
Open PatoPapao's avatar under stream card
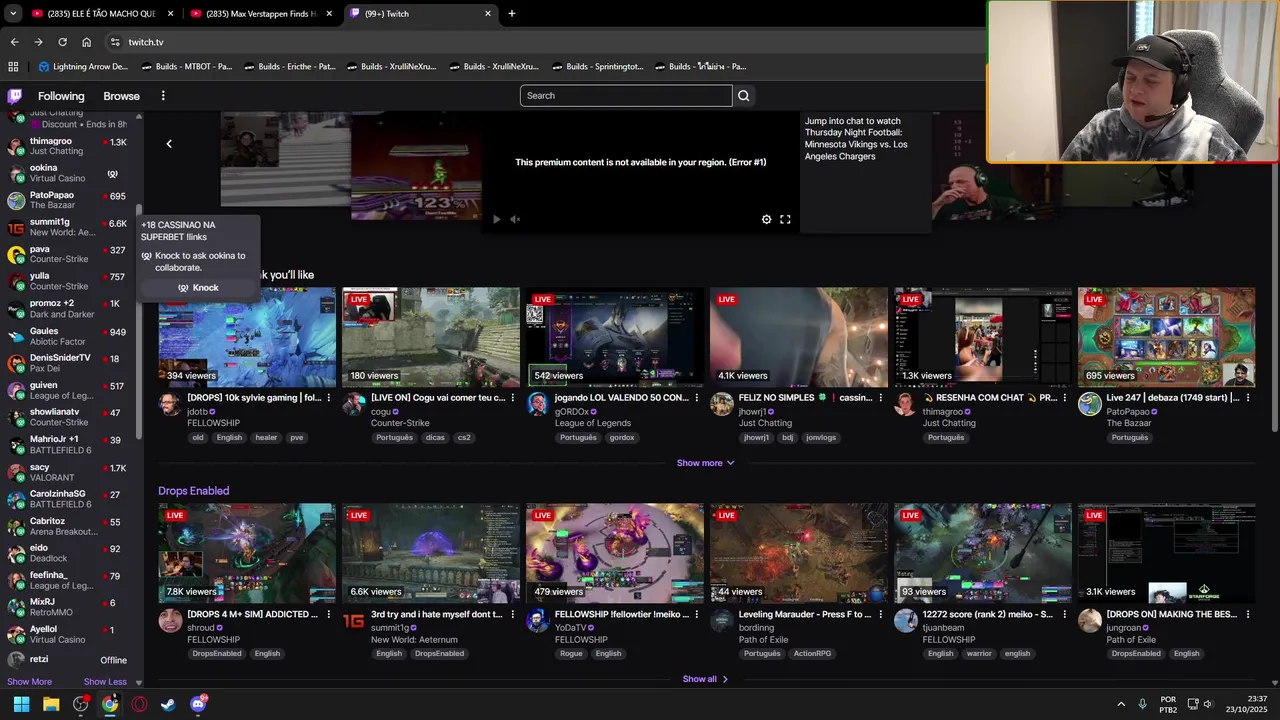tap(1090, 404)
